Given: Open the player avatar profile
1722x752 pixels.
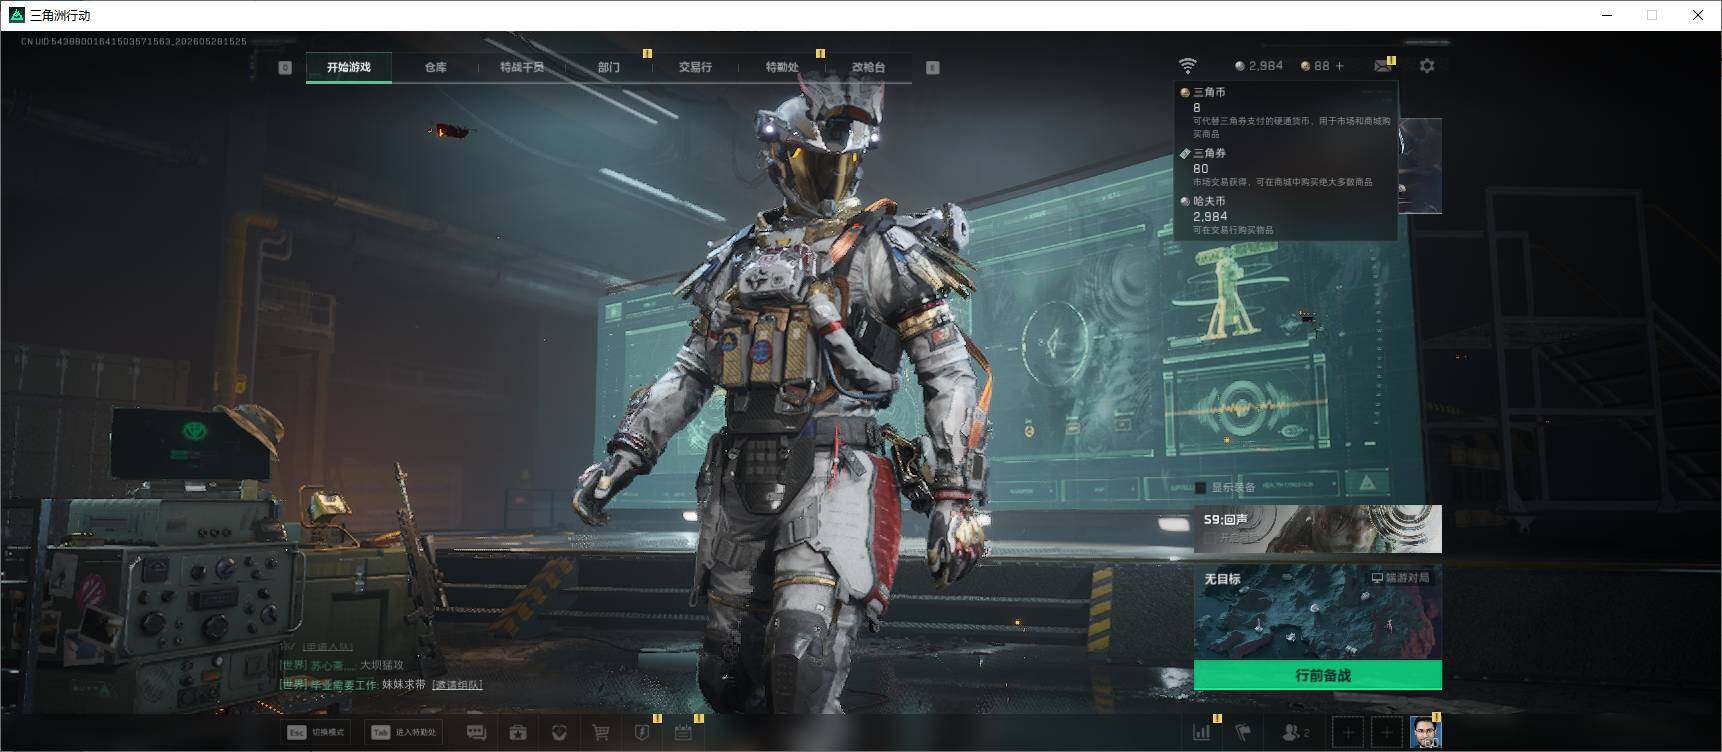Looking at the screenshot, I should coord(1425,732).
